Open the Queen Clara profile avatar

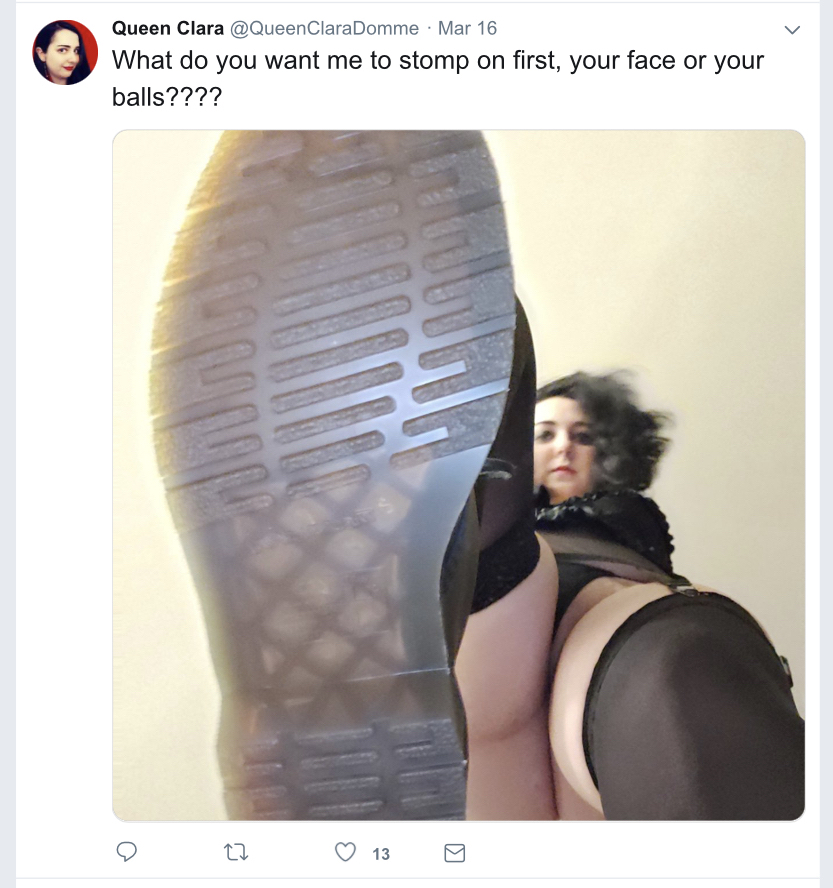(x=65, y=53)
